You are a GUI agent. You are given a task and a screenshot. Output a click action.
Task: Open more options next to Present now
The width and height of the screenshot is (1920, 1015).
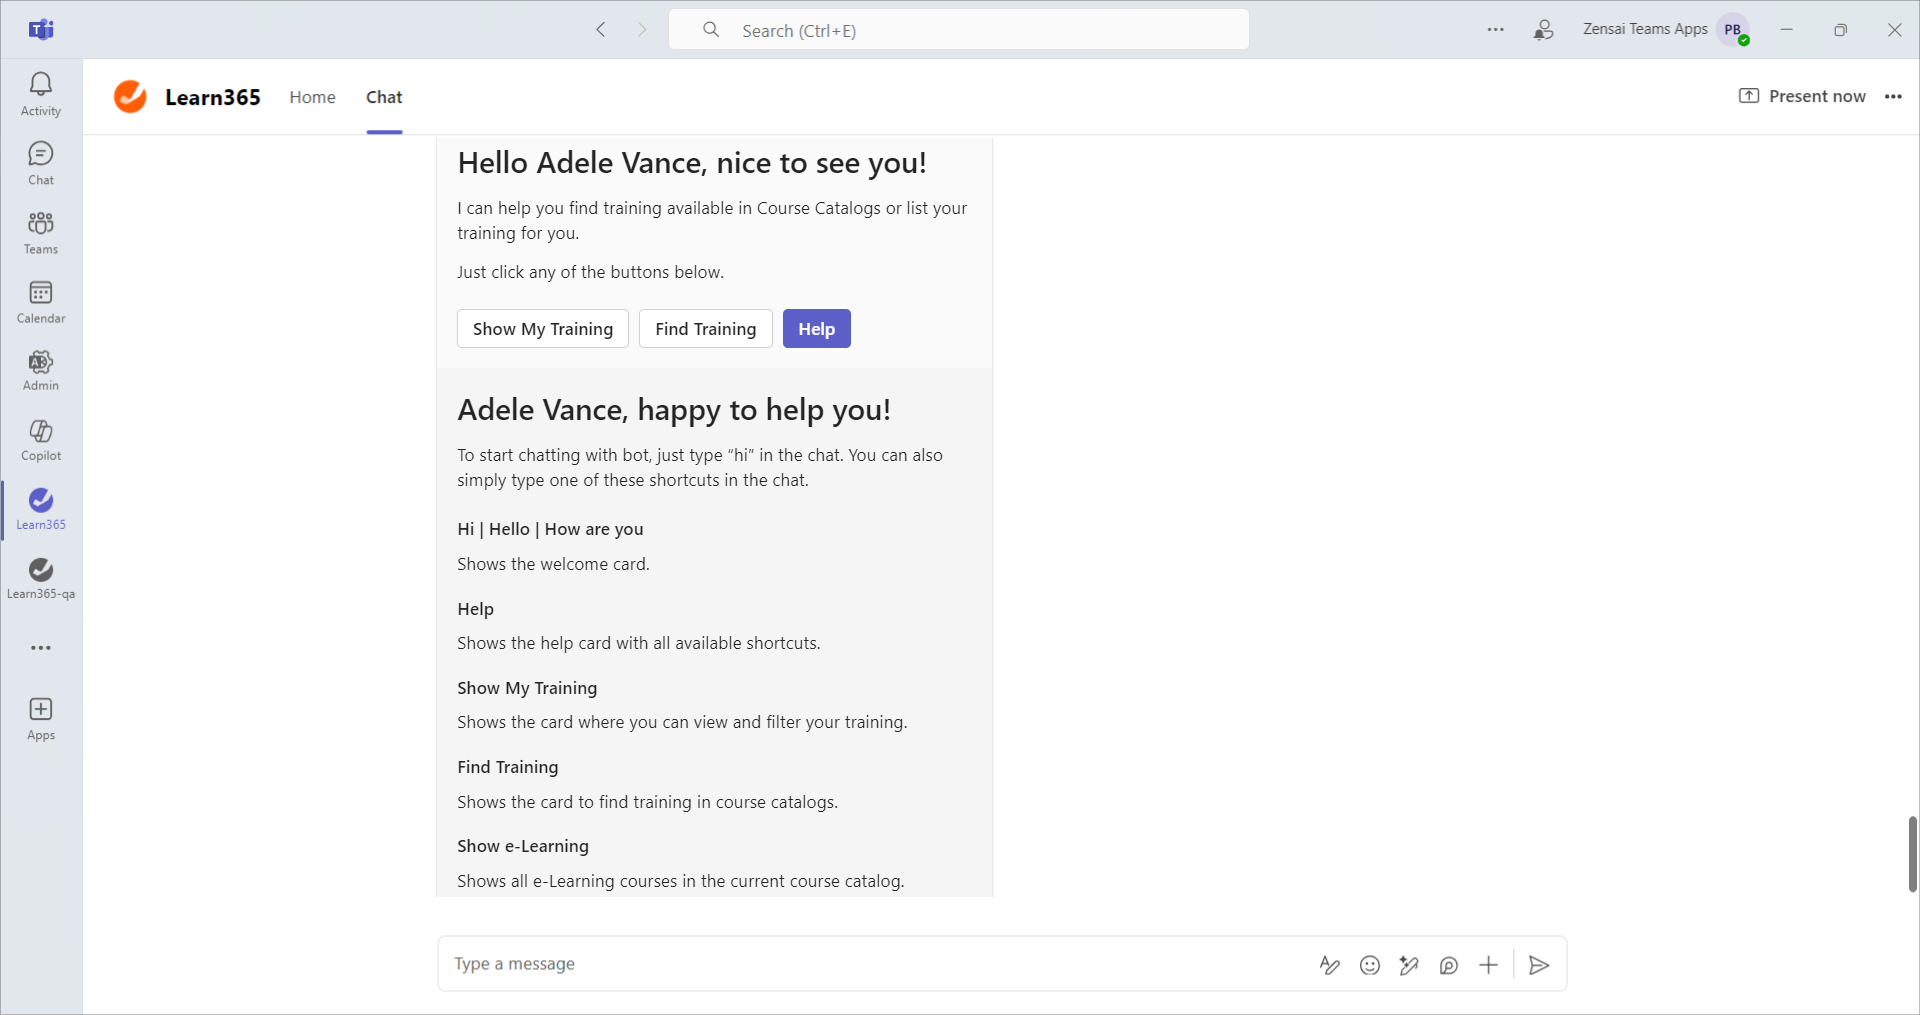1892,97
